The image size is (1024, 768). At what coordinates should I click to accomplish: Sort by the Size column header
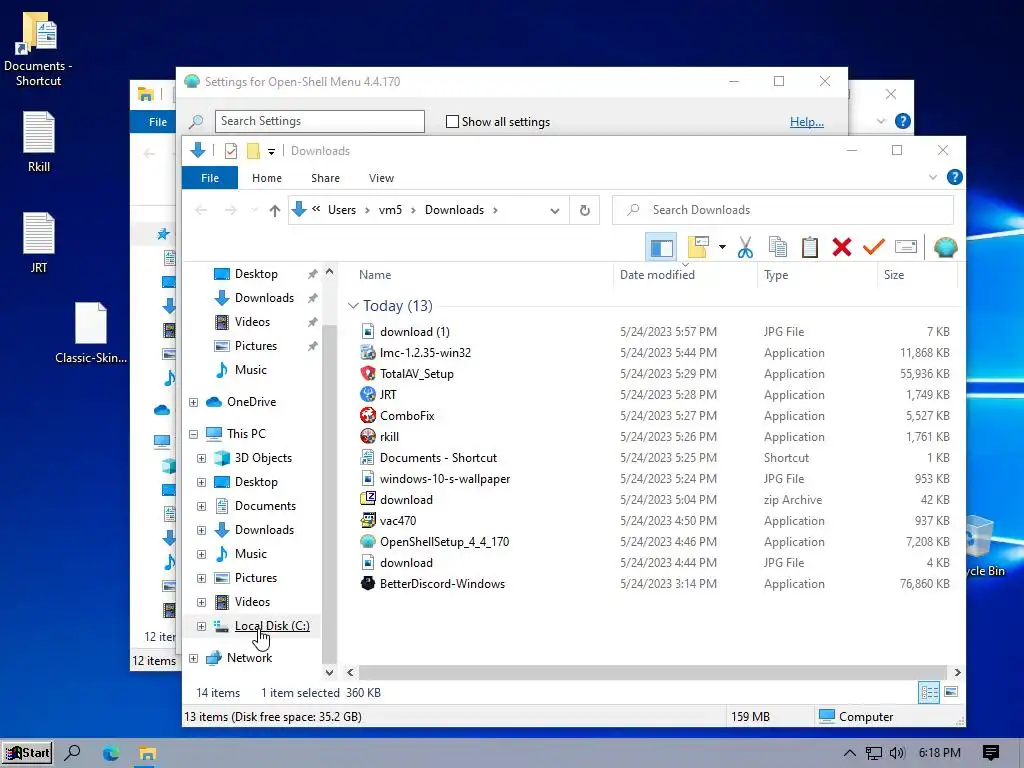893,275
